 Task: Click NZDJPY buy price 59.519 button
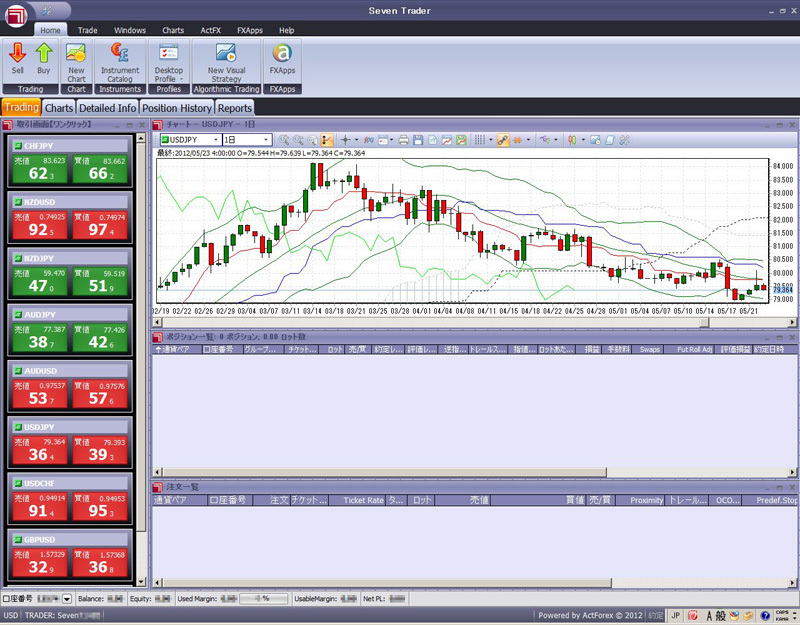(100, 281)
